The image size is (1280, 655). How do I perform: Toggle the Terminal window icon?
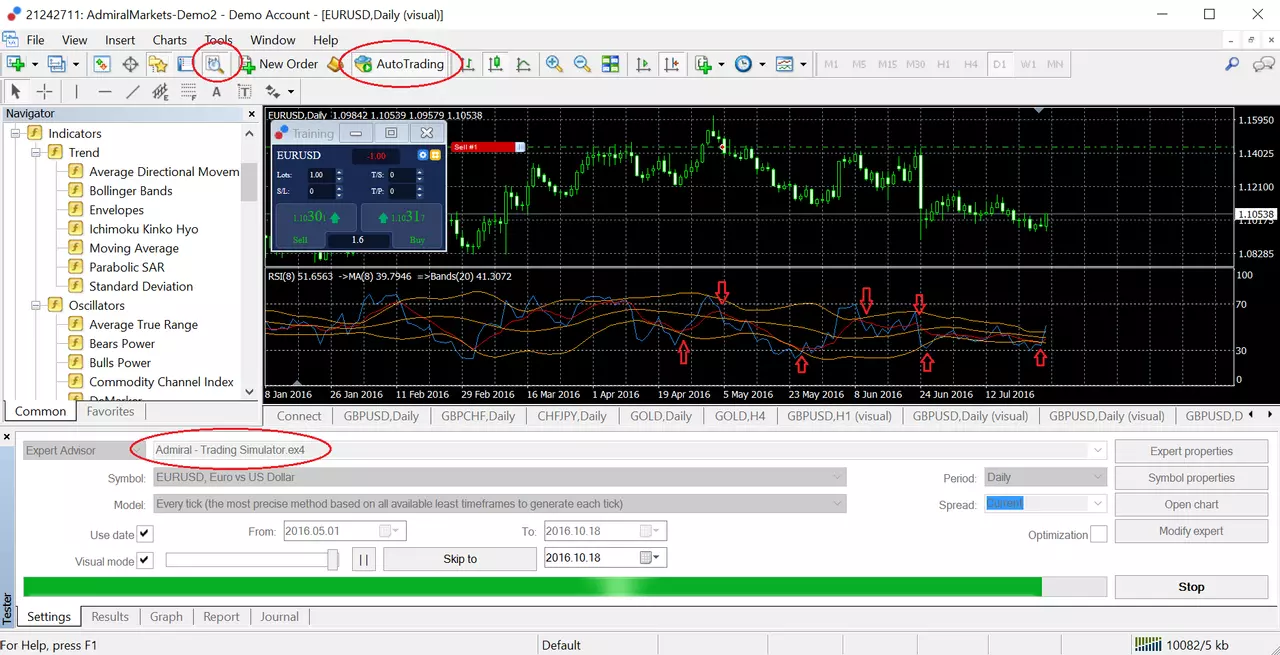point(186,64)
